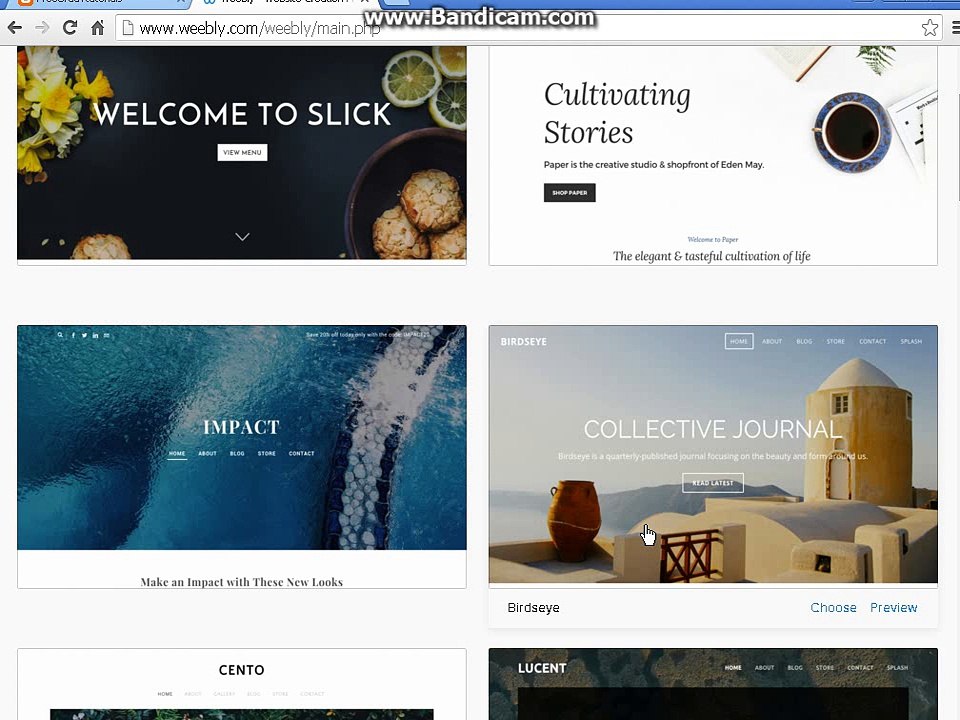Click the BIRDSEYE logo text in preview
This screenshot has height=720, width=960.
point(523,342)
